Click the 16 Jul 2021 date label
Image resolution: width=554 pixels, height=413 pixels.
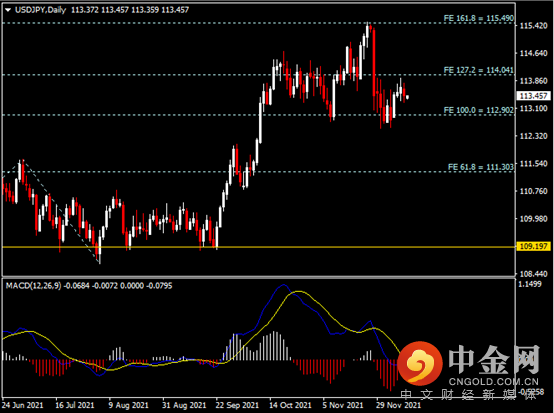(x=75, y=405)
